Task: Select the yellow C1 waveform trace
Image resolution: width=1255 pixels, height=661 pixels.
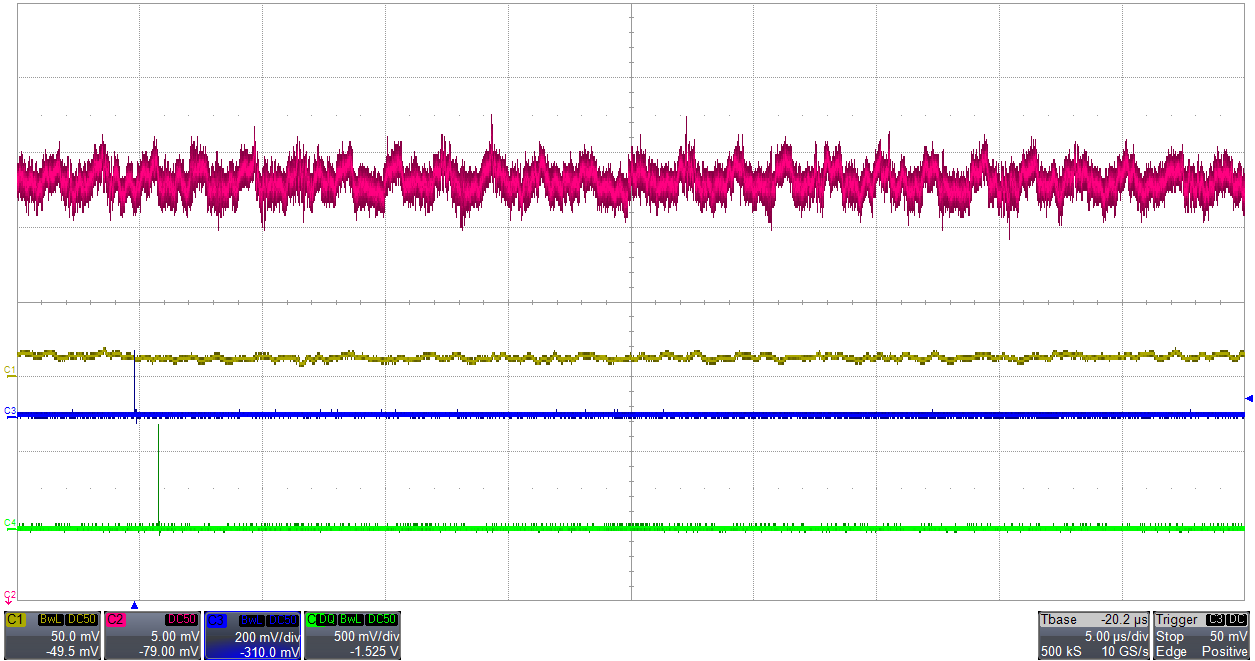Action: pyautogui.click(x=630, y=357)
